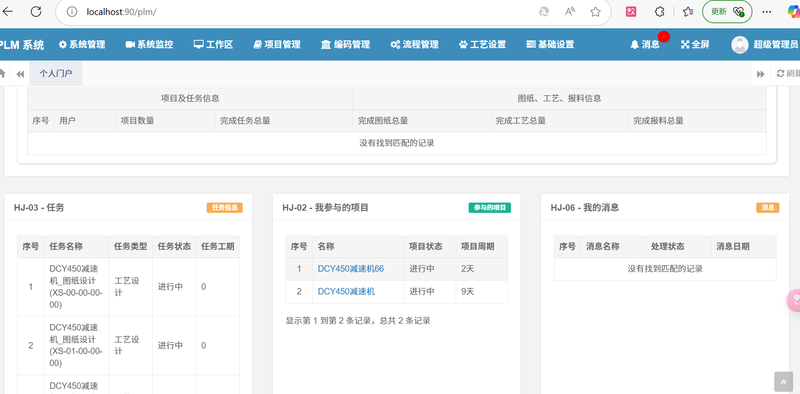Click the 项目及任务信息 group header
The height and width of the screenshot is (394, 800).
coord(190,98)
